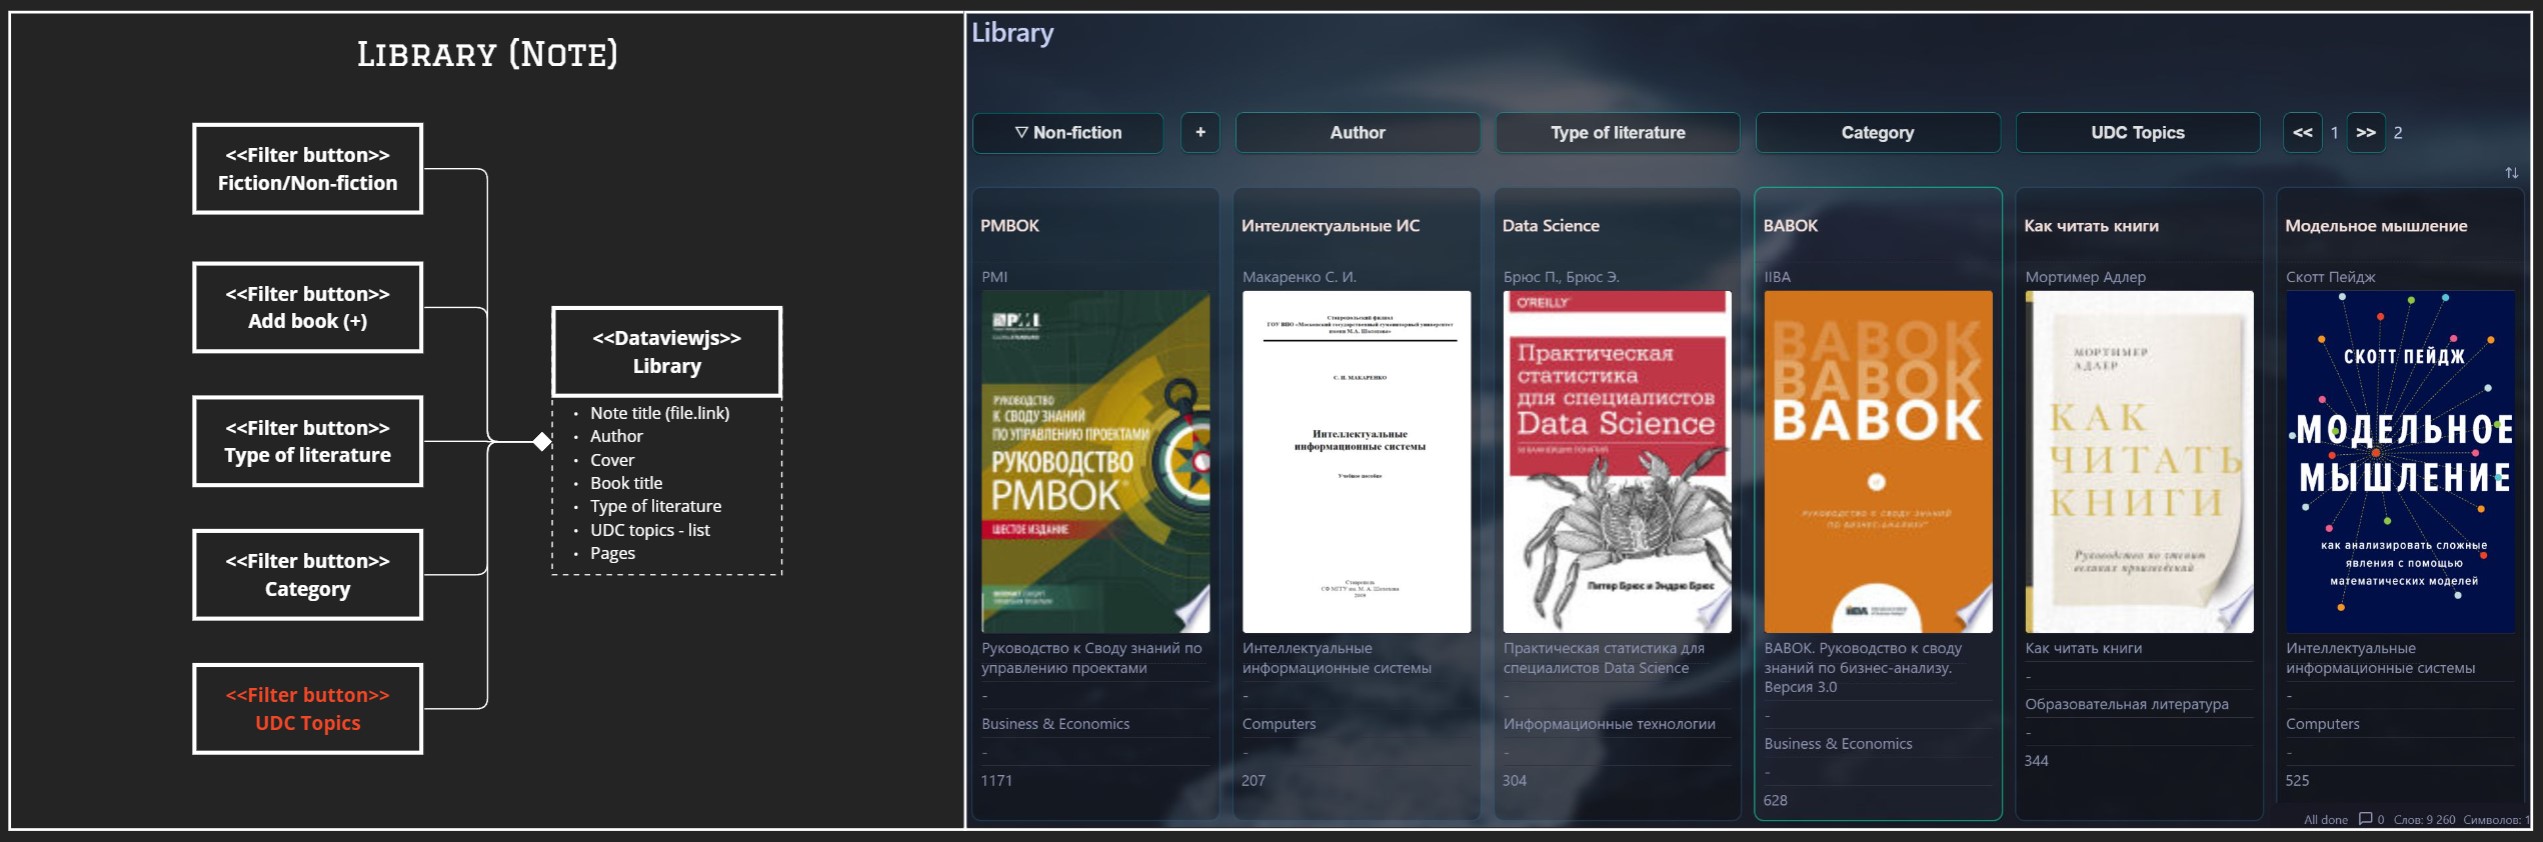
Task: Toggle the Non-fiction filter button
Action: (1068, 132)
